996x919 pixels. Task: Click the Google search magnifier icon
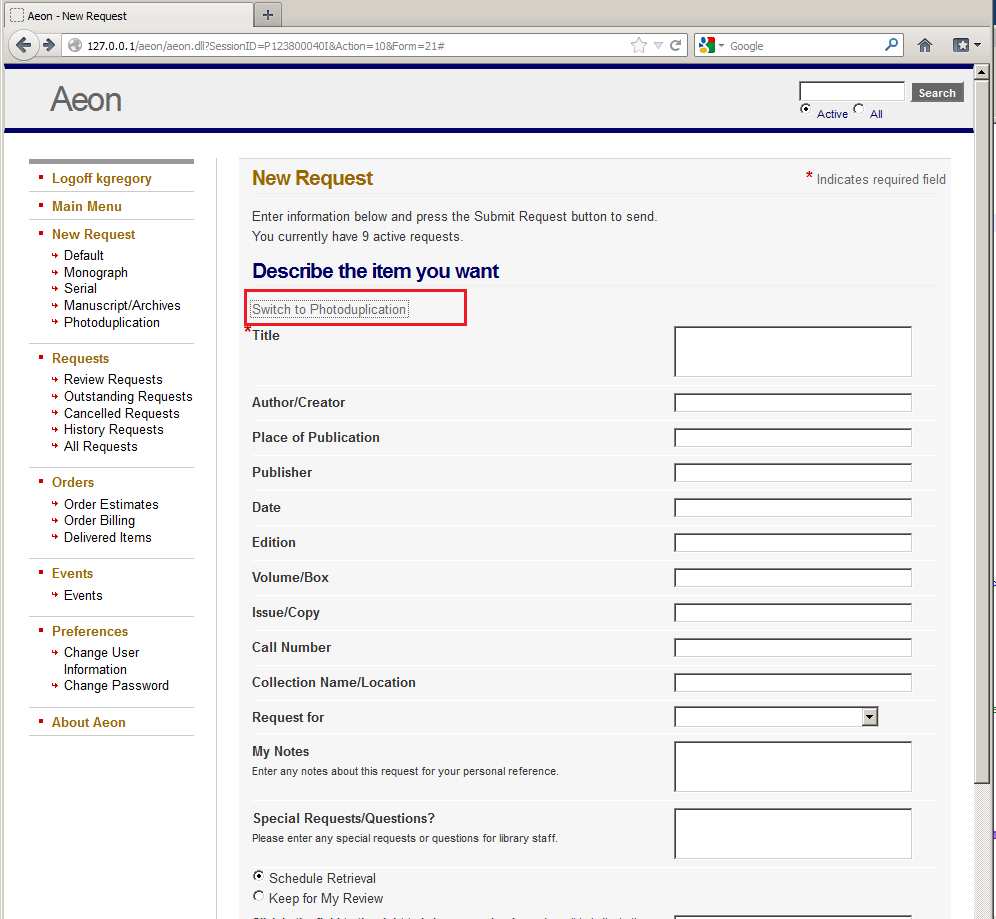coord(892,45)
